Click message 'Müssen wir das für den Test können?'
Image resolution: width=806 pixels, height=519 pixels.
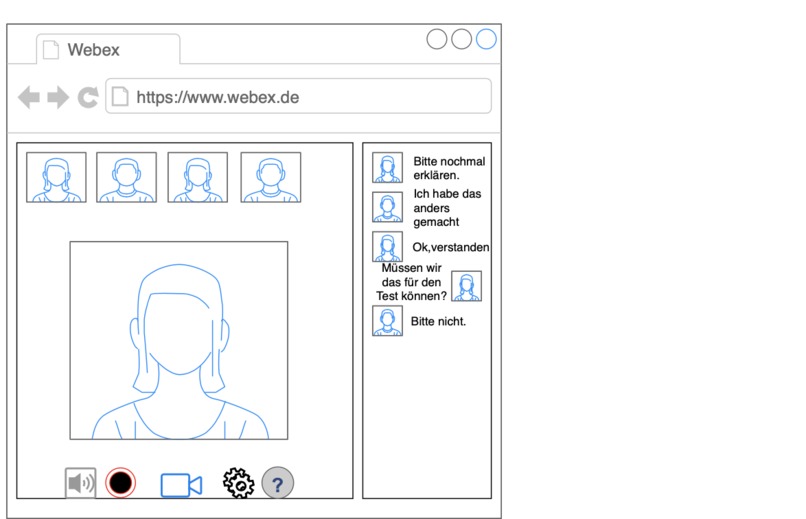pos(411,282)
